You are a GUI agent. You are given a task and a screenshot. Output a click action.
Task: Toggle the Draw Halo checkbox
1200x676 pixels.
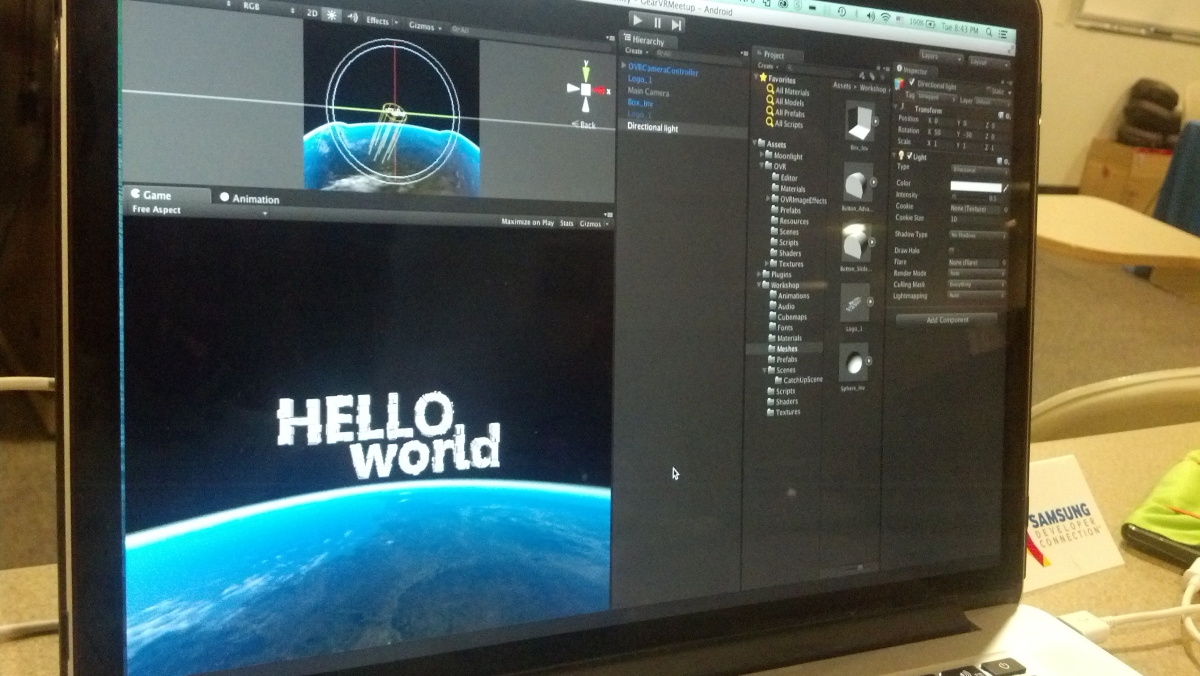click(x=951, y=250)
